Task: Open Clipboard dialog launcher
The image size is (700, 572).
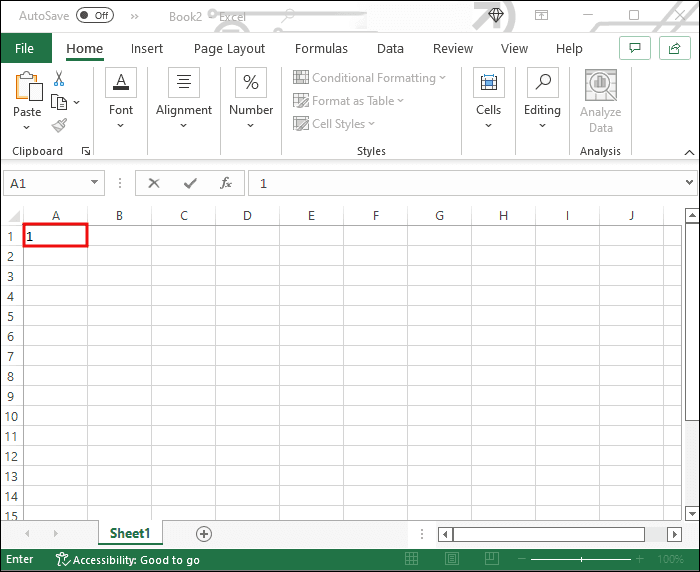Action: point(86,151)
